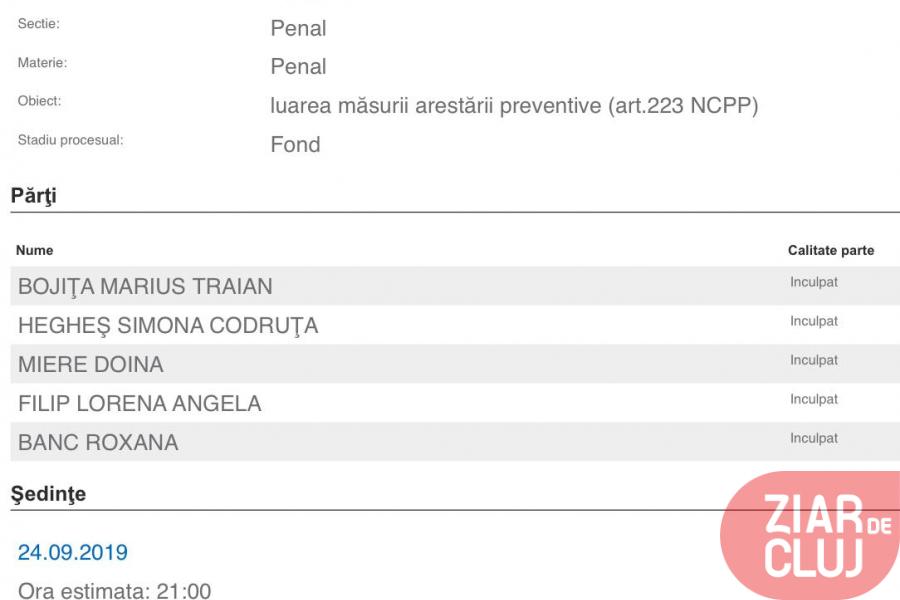Image resolution: width=900 pixels, height=600 pixels.
Task: Click the Stadiu procesual label
Action: click(70, 140)
